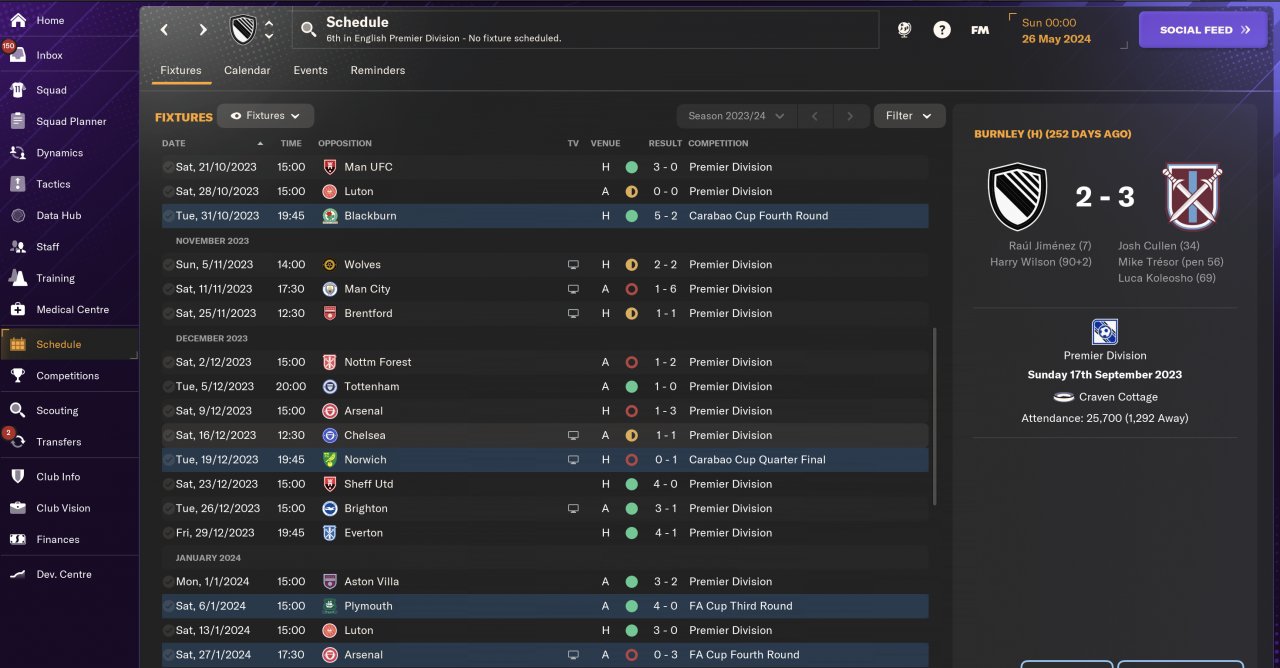Expand the Season 2023/24 dropdown
Image resolution: width=1280 pixels, height=668 pixels.
(x=736, y=116)
